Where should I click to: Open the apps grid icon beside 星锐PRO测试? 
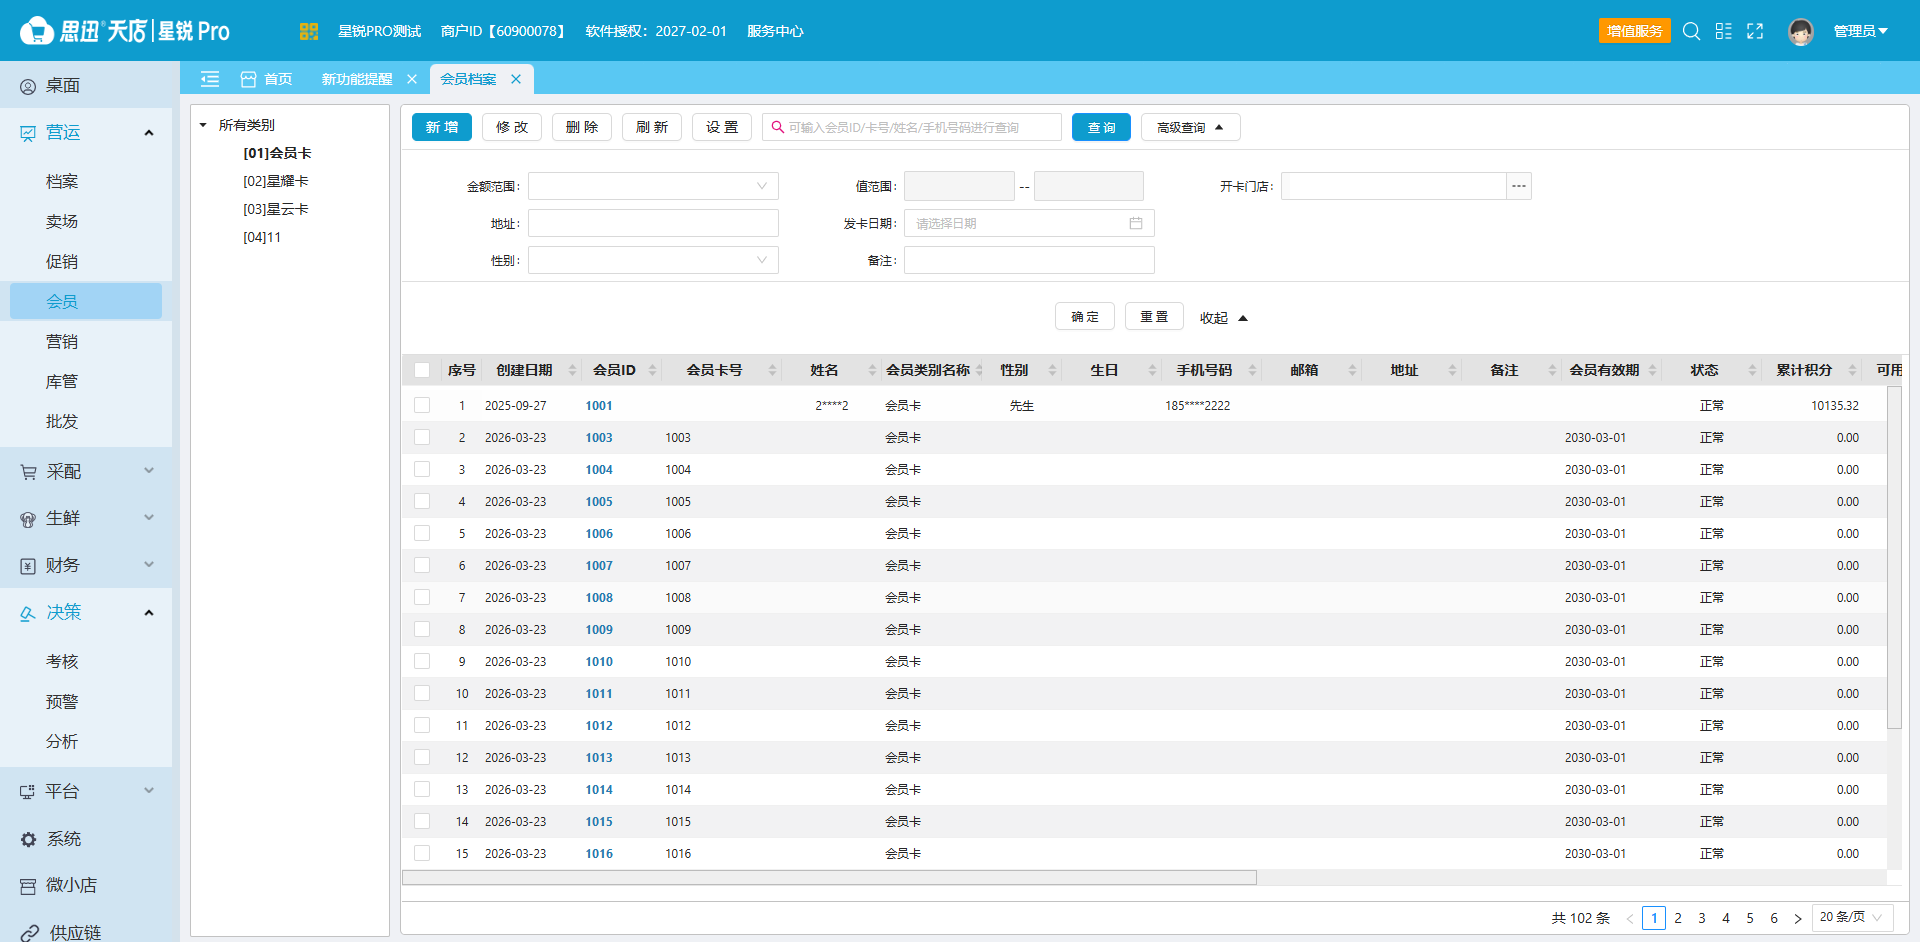(x=309, y=31)
